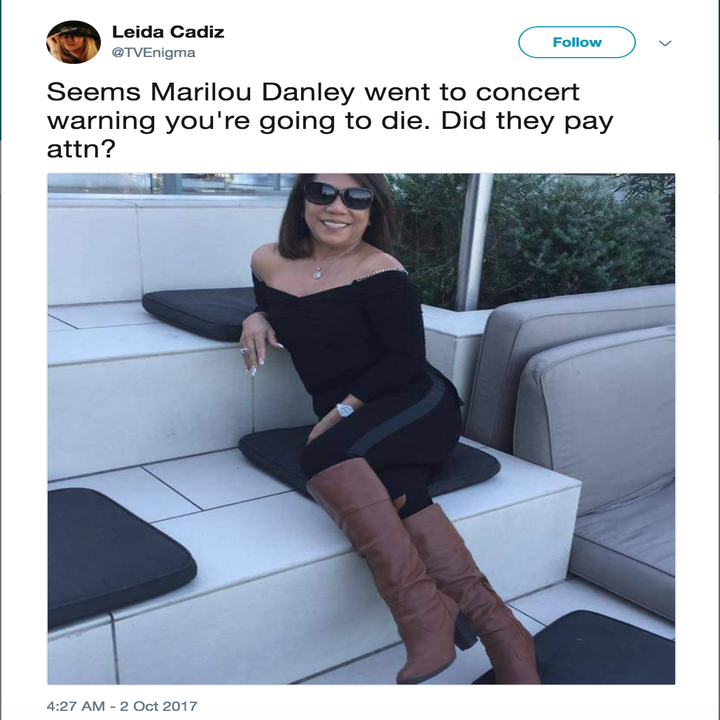
Task: Open the attached photo of the seated woman
Action: [361, 428]
